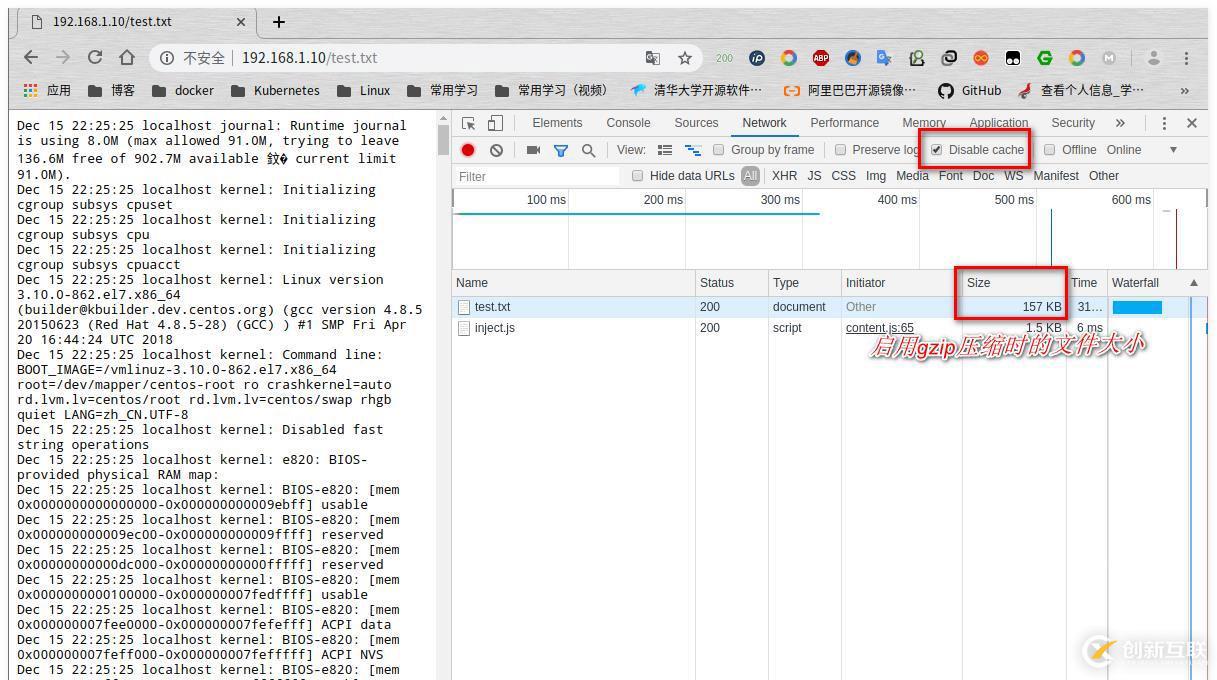Open the green Grammarly G extension
Screen dimensions: 1217x680
point(1045,58)
